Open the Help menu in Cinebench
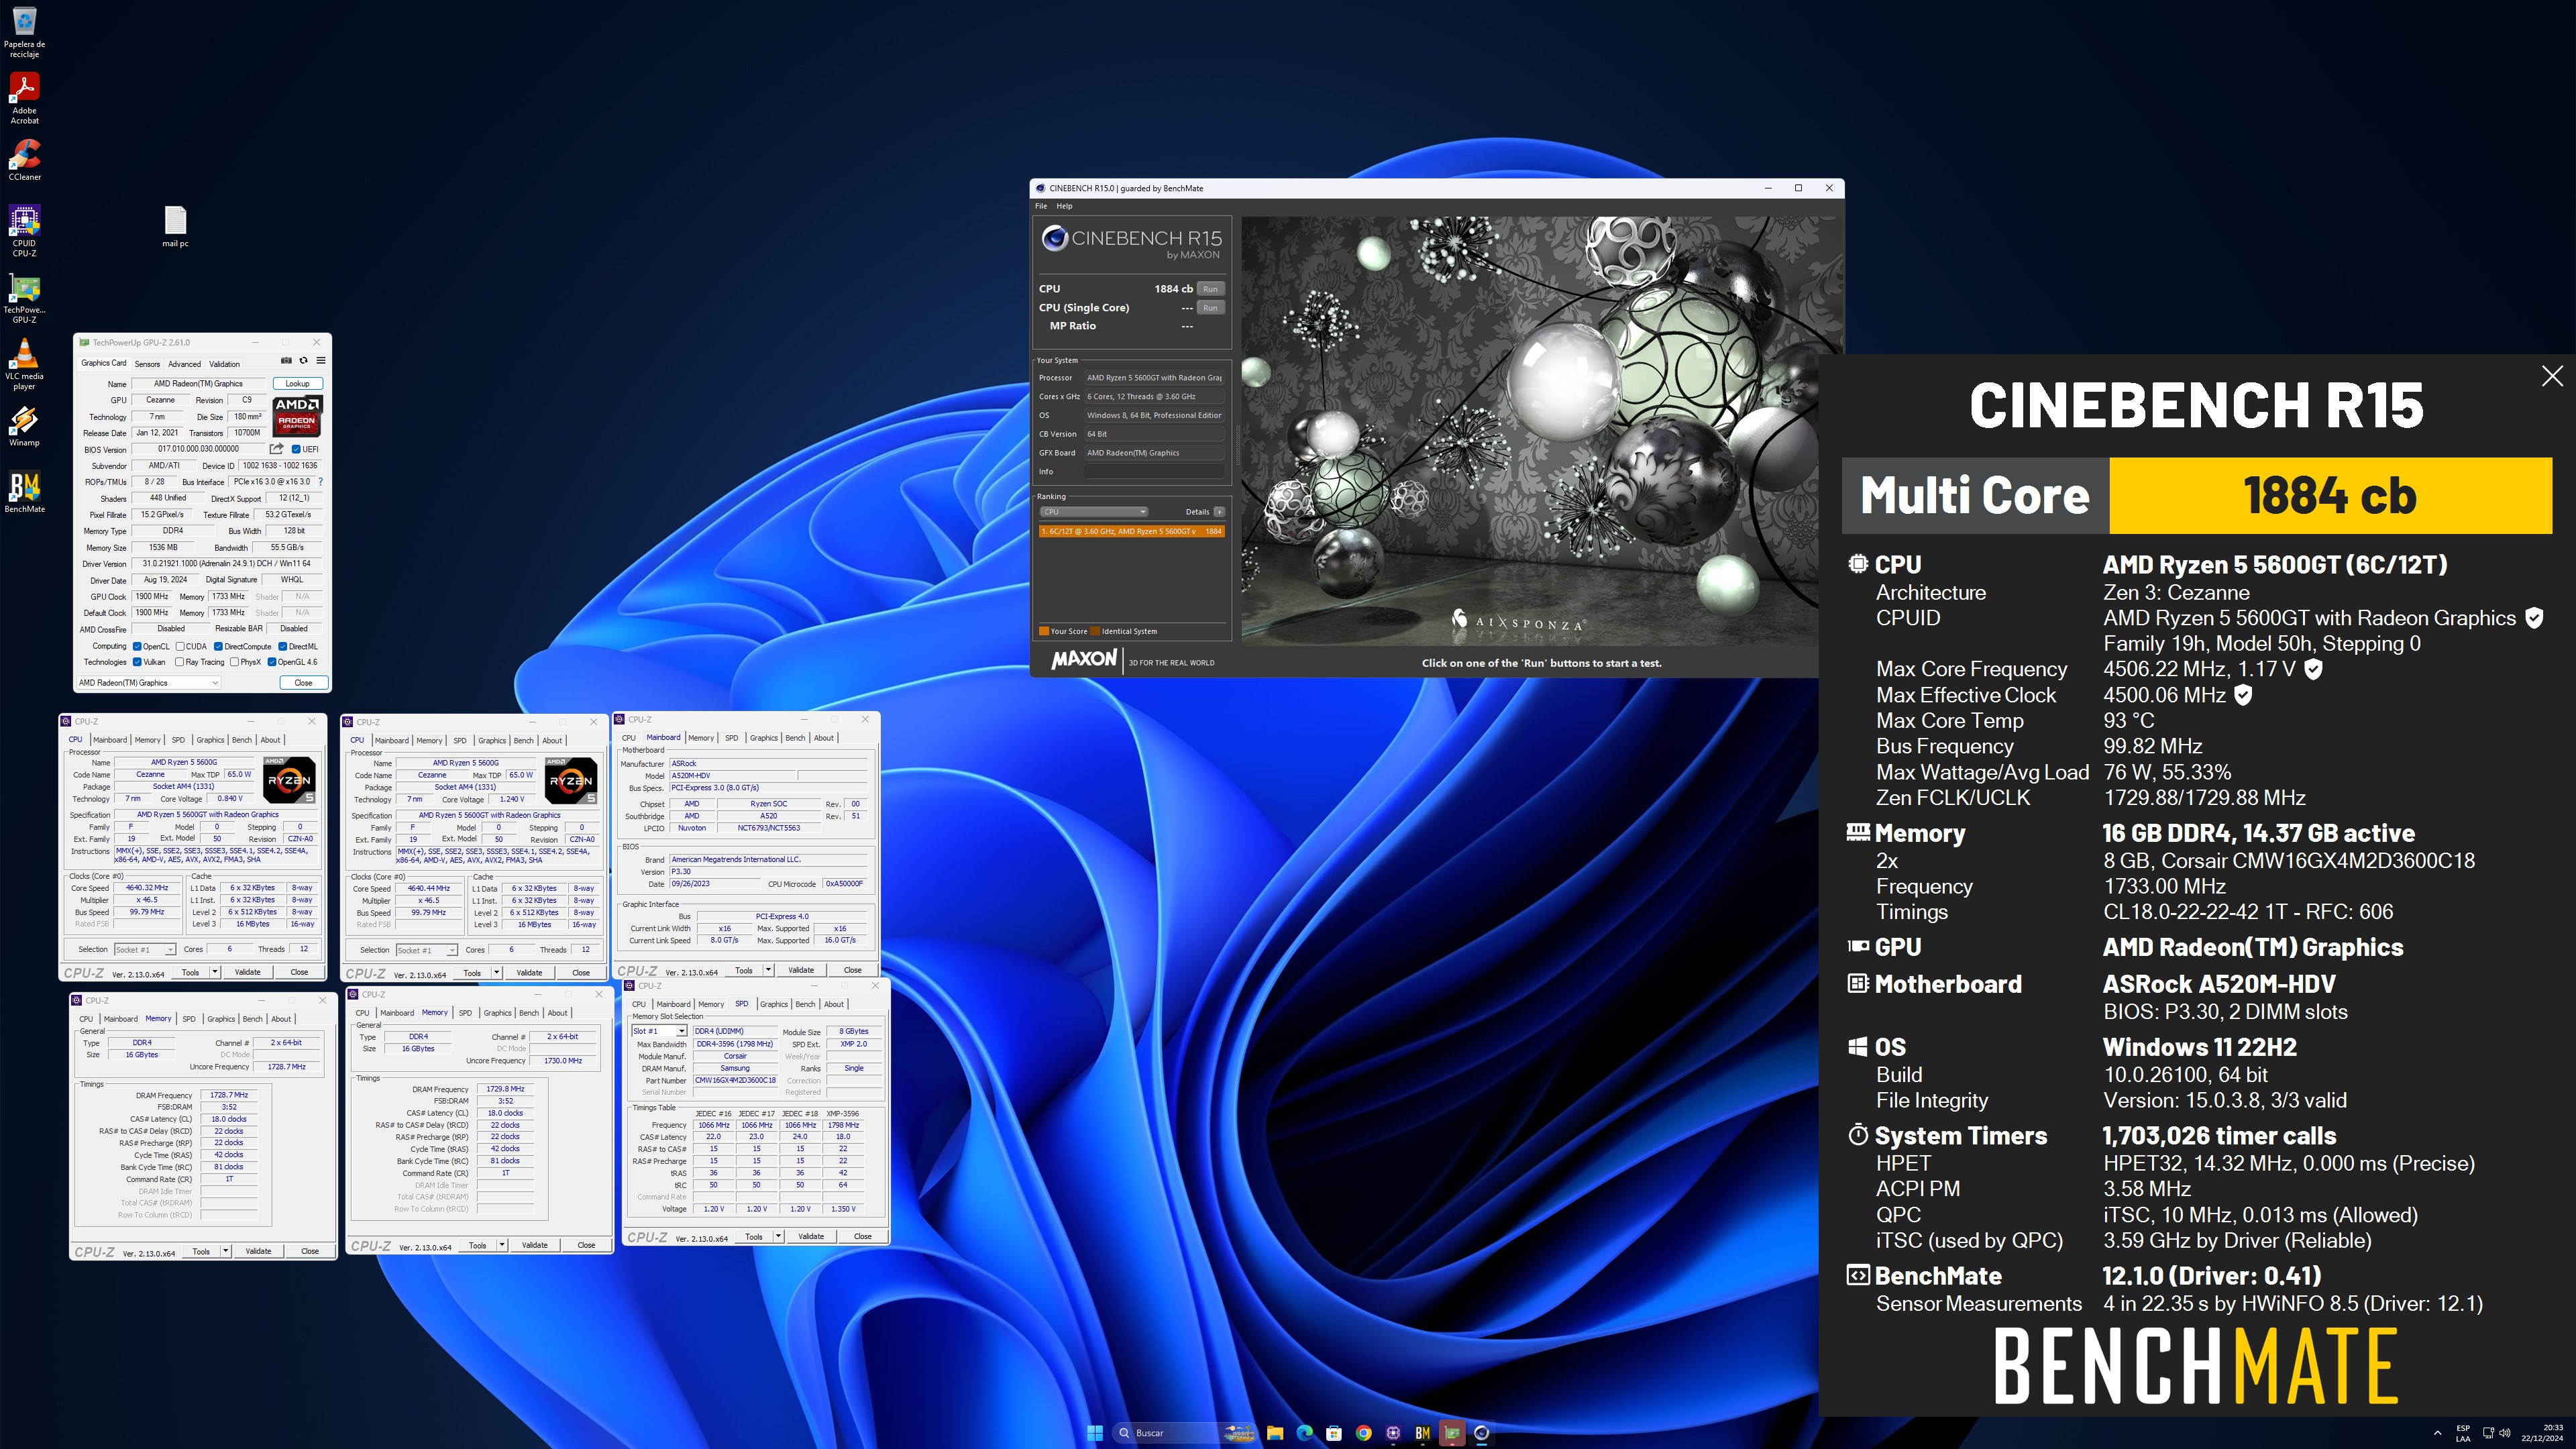2576x1449 pixels. click(x=1064, y=206)
